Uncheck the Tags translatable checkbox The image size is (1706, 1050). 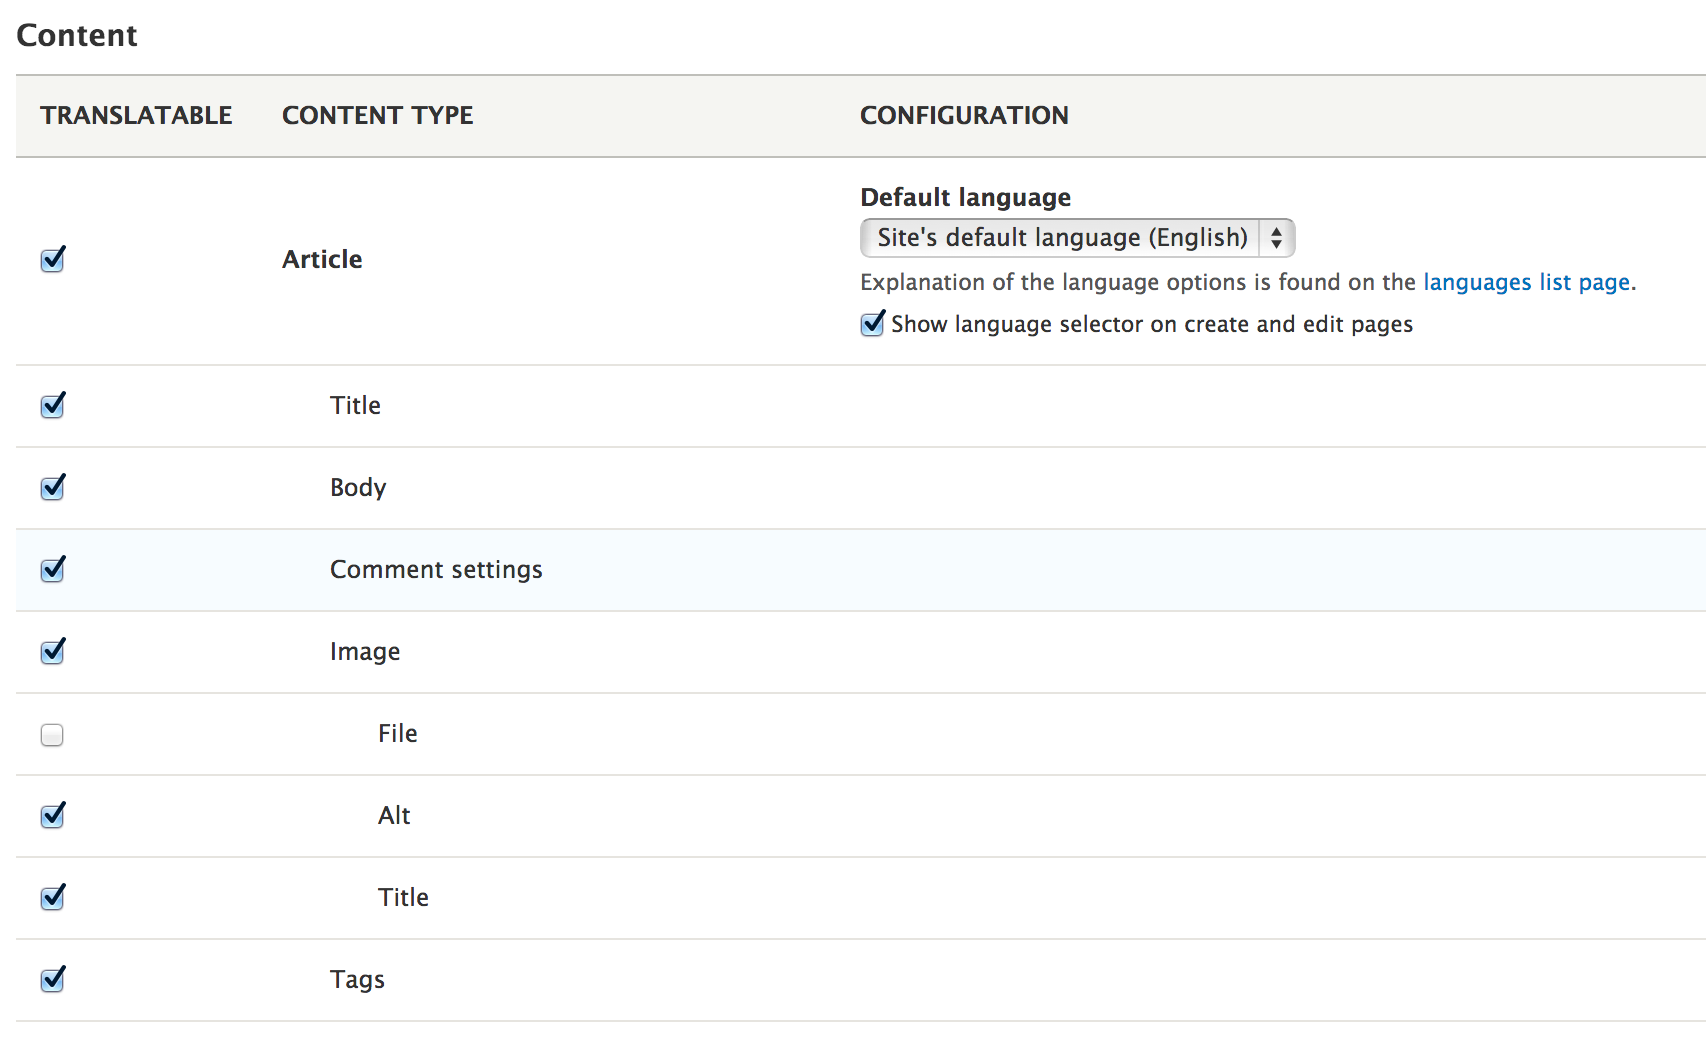(x=52, y=980)
